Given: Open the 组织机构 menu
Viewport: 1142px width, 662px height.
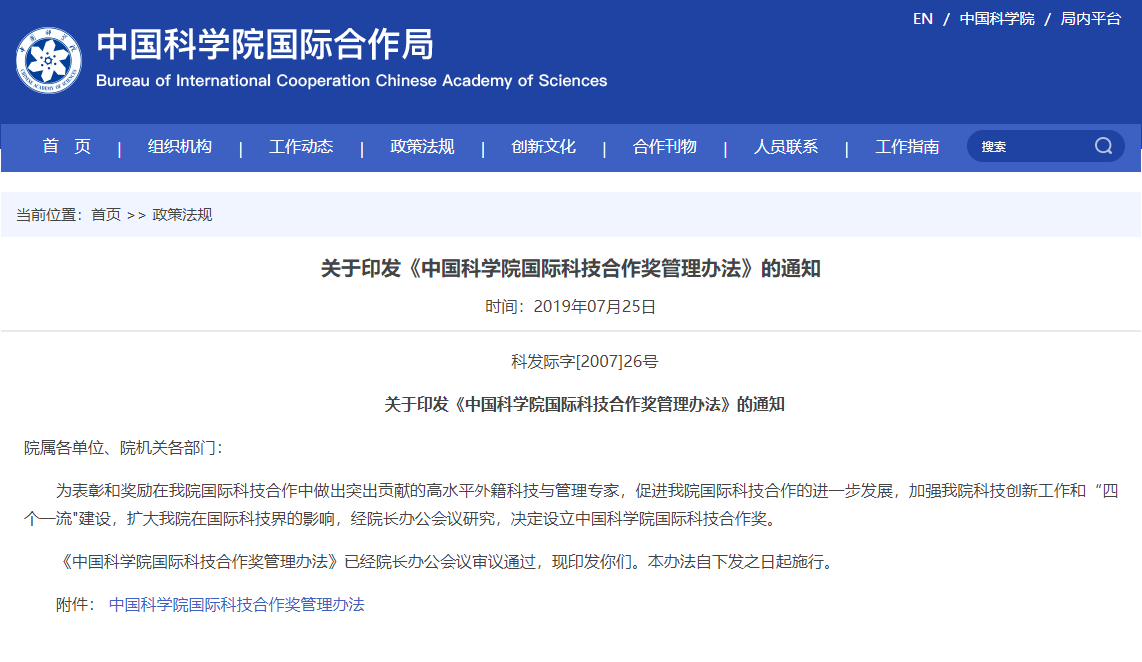Looking at the screenshot, I should click(x=180, y=146).
